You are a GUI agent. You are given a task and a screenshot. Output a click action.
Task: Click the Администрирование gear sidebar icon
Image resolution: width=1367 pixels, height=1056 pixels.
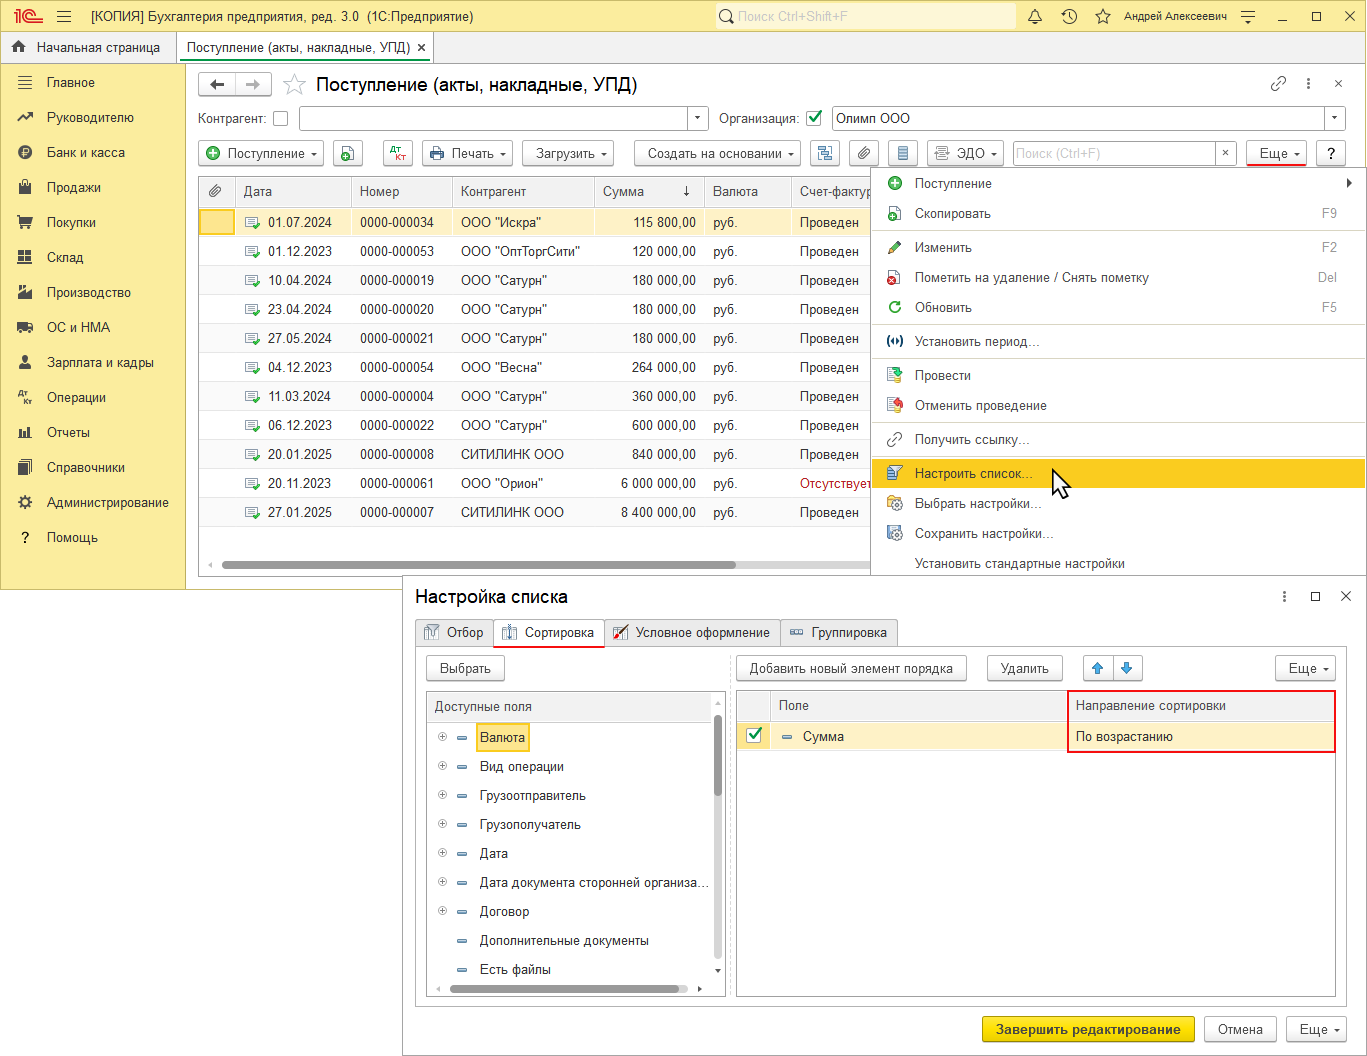click(25, 503)
